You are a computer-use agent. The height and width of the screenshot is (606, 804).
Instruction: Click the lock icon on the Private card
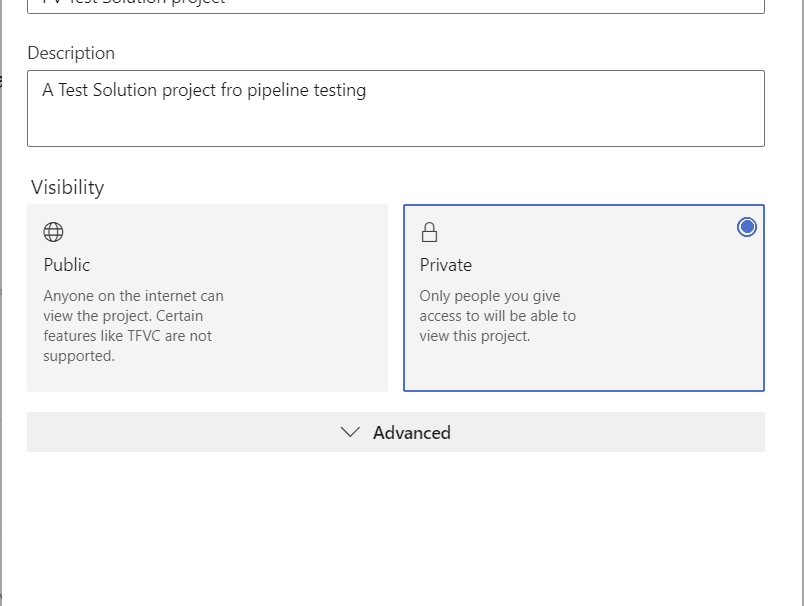click(429, 232)
